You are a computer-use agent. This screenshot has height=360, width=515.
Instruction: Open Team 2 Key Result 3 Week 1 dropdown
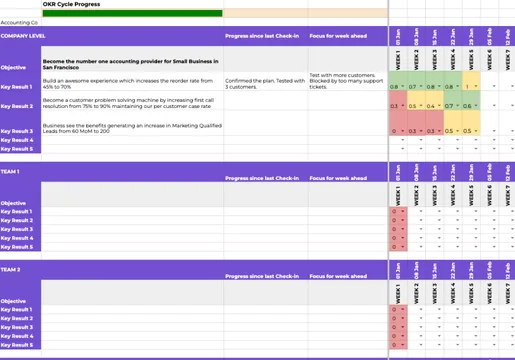[403, 327]
